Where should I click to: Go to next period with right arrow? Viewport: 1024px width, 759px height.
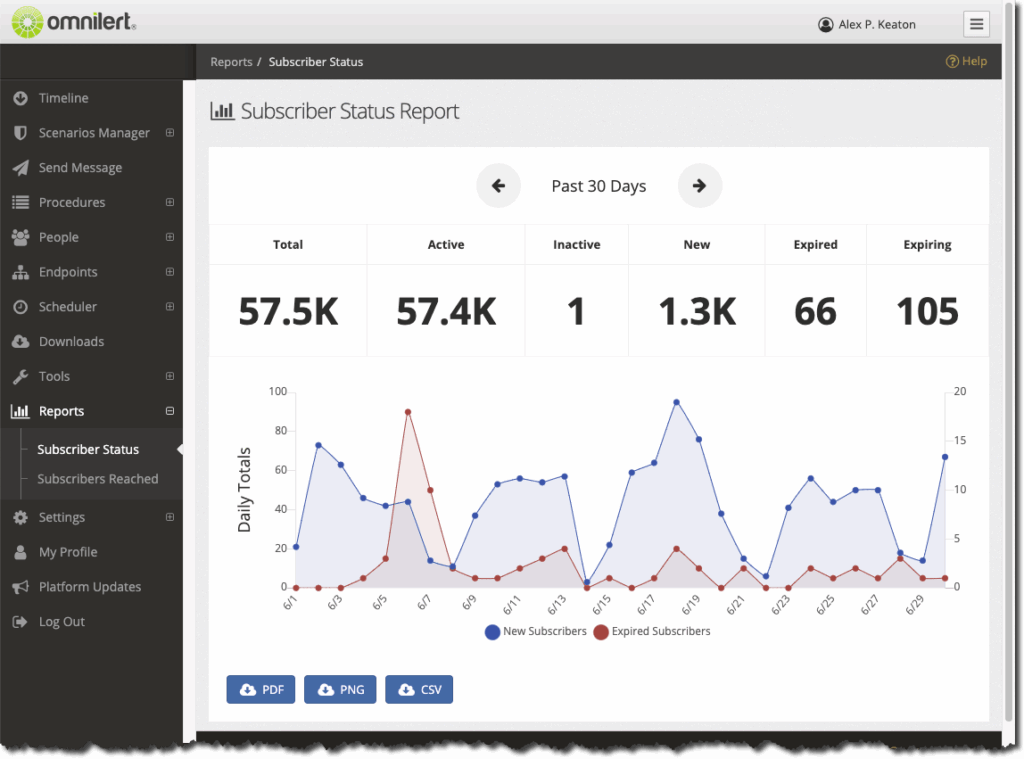point(699,186)
